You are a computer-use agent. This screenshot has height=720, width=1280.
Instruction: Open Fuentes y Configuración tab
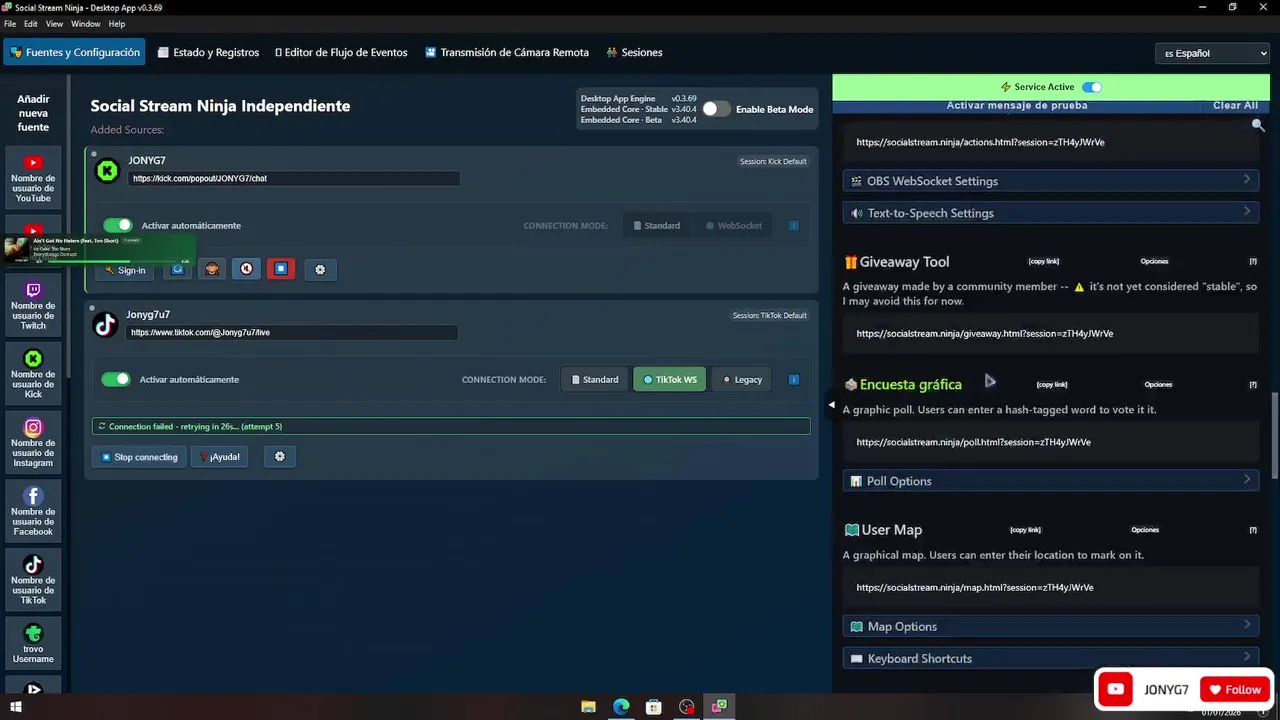[74, 52]
